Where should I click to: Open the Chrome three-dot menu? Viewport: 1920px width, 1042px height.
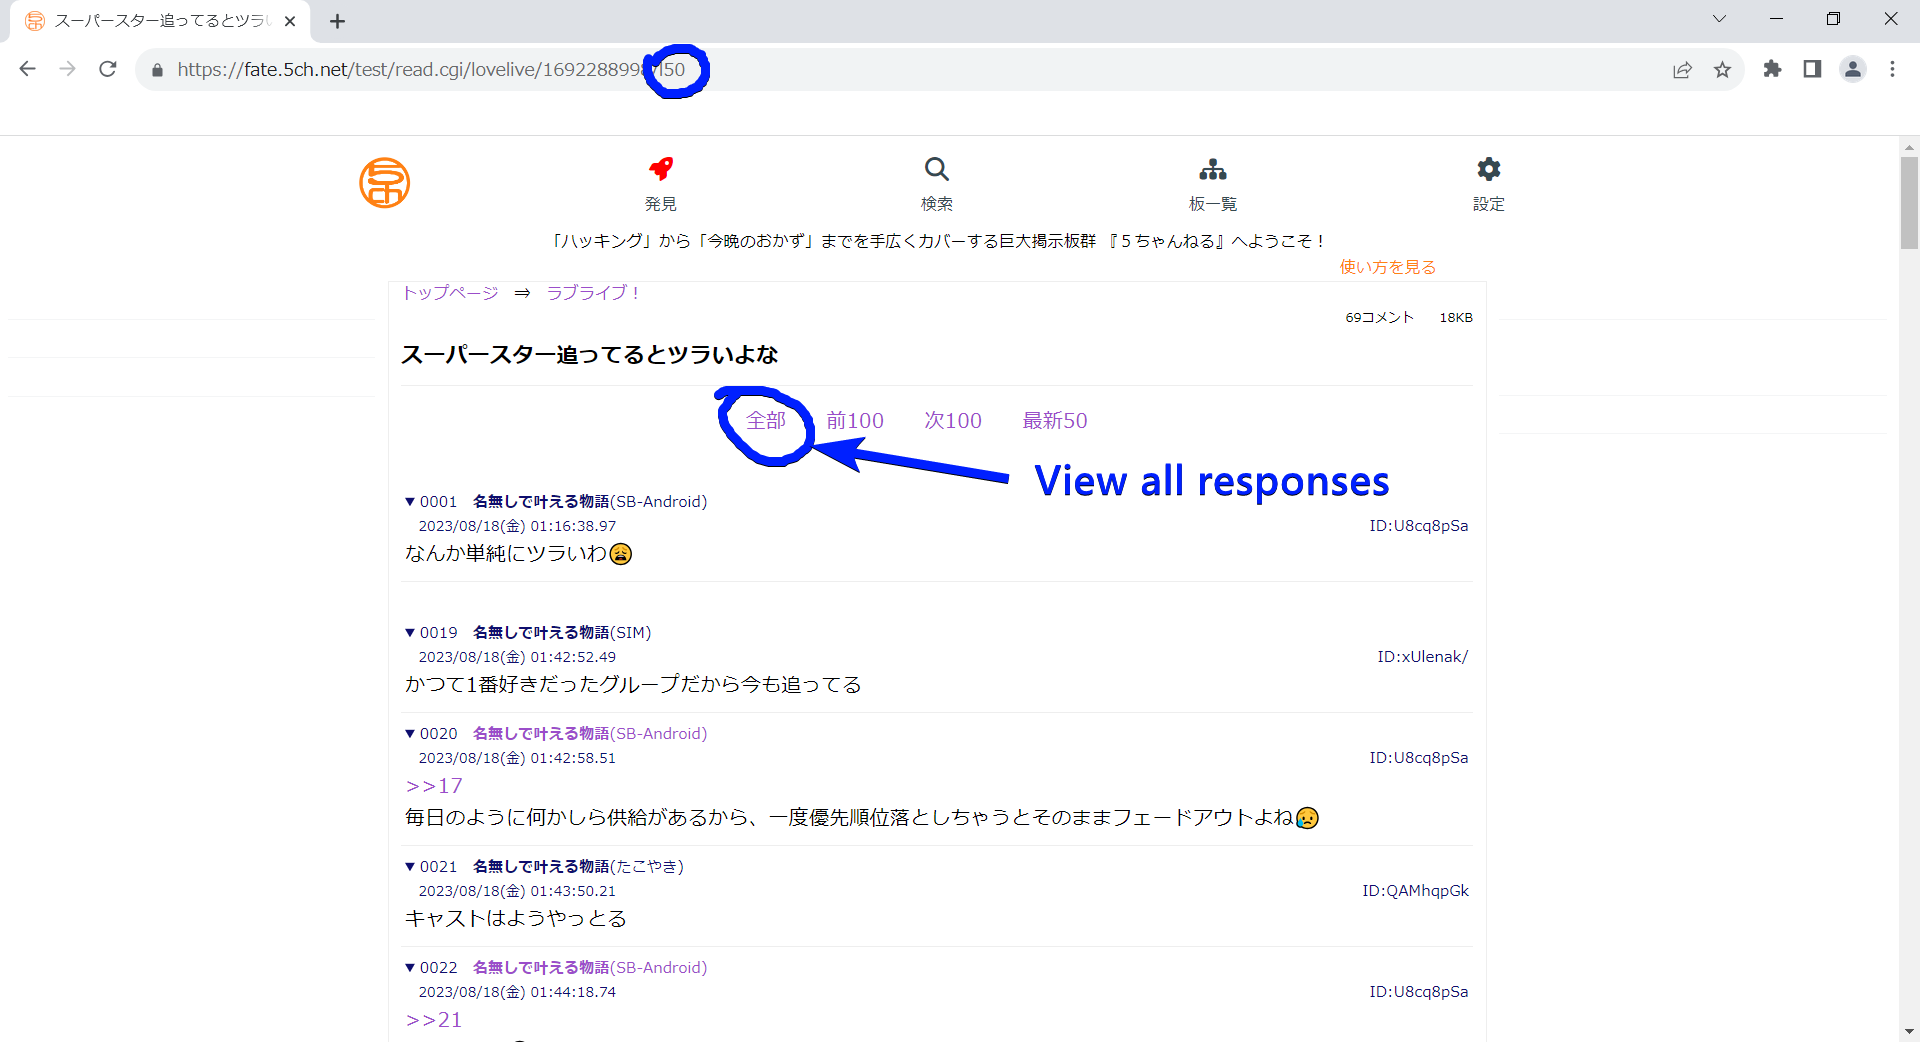(x=1893, y=69)
